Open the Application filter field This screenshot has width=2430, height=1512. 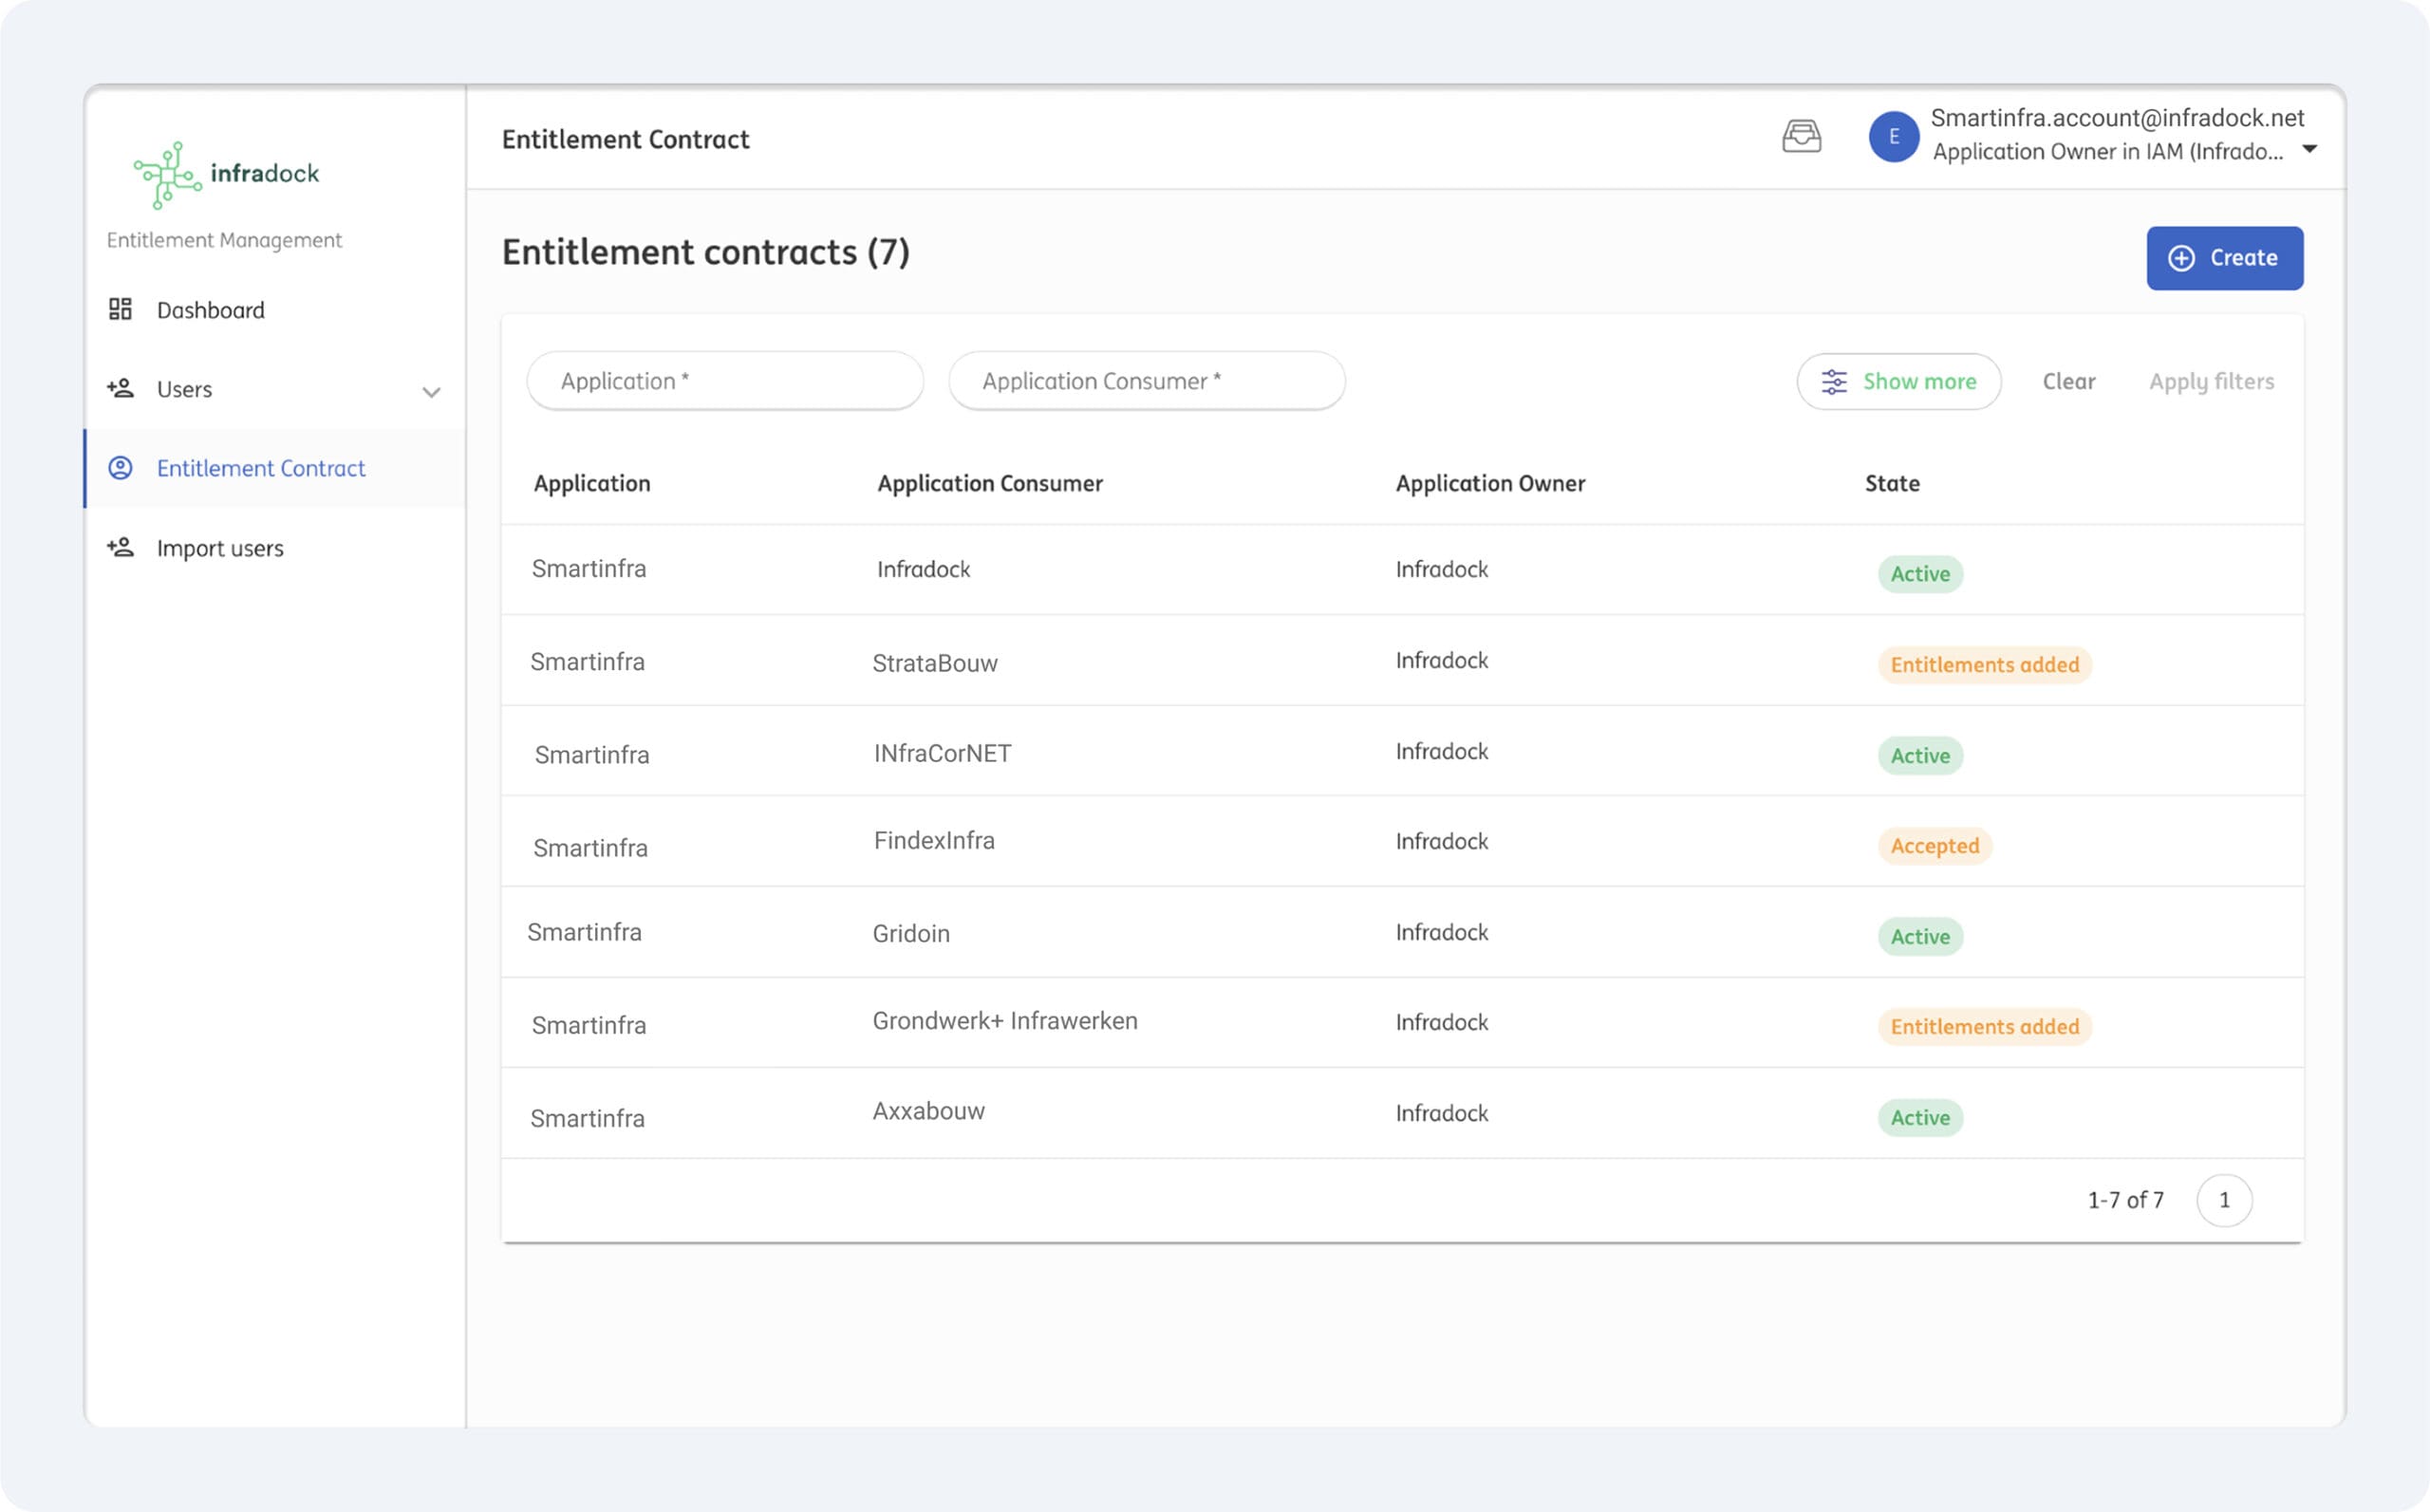coord(725,381)
